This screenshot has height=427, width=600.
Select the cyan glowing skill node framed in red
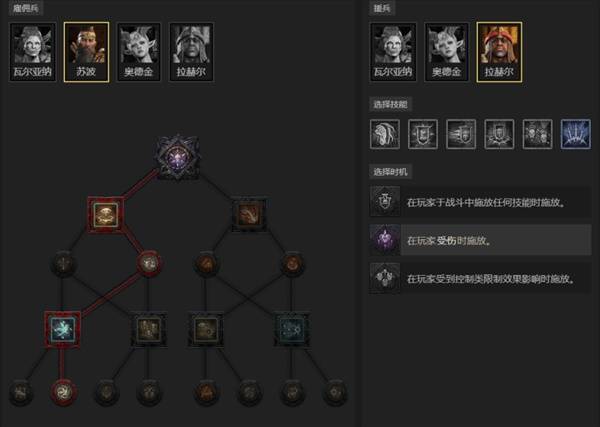click(63, 329)
